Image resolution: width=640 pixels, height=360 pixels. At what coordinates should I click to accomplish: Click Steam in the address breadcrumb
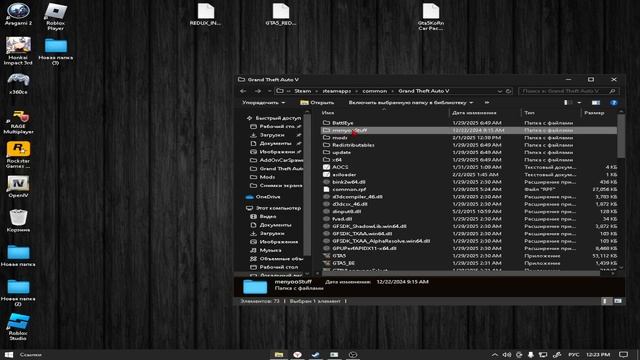302,91
